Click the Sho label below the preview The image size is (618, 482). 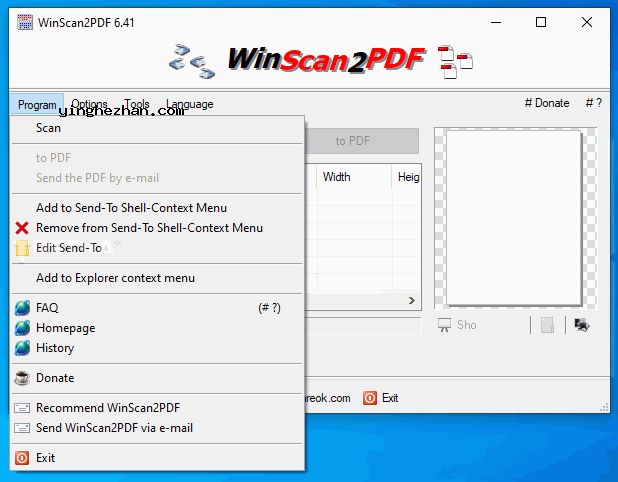pos(467,325)
